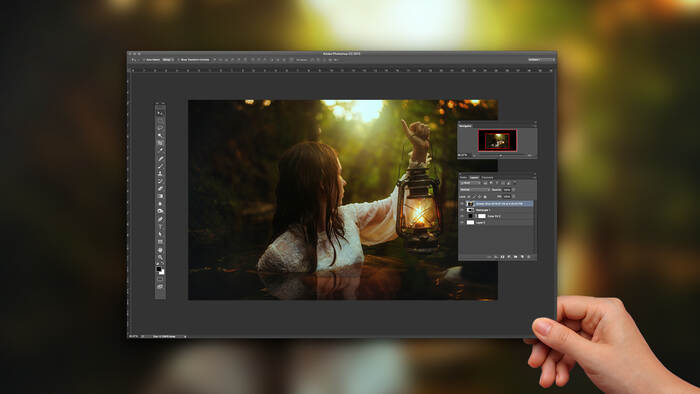The height and width of the screenshot is (394, 700).
Task: Click the Auto-Select option in options bar
Action: coord(152,60)
